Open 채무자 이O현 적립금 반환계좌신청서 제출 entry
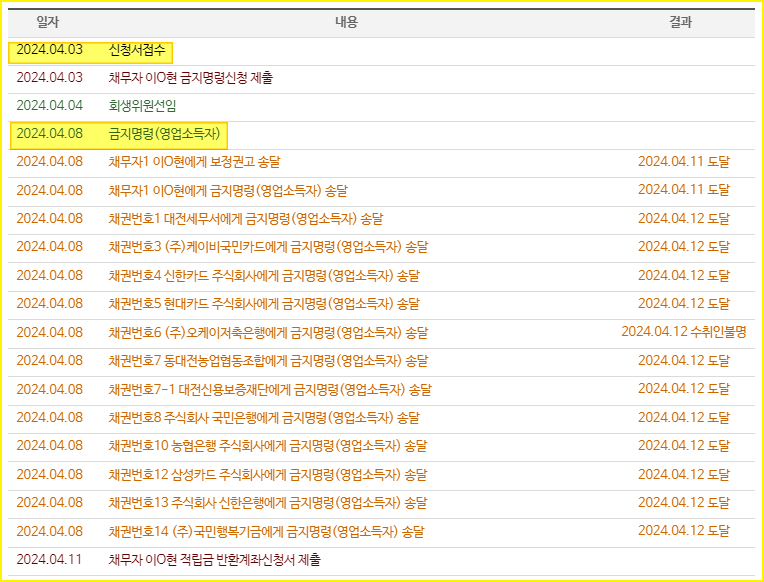The height and width of the screenshot is (582, 764). point(214,560)
